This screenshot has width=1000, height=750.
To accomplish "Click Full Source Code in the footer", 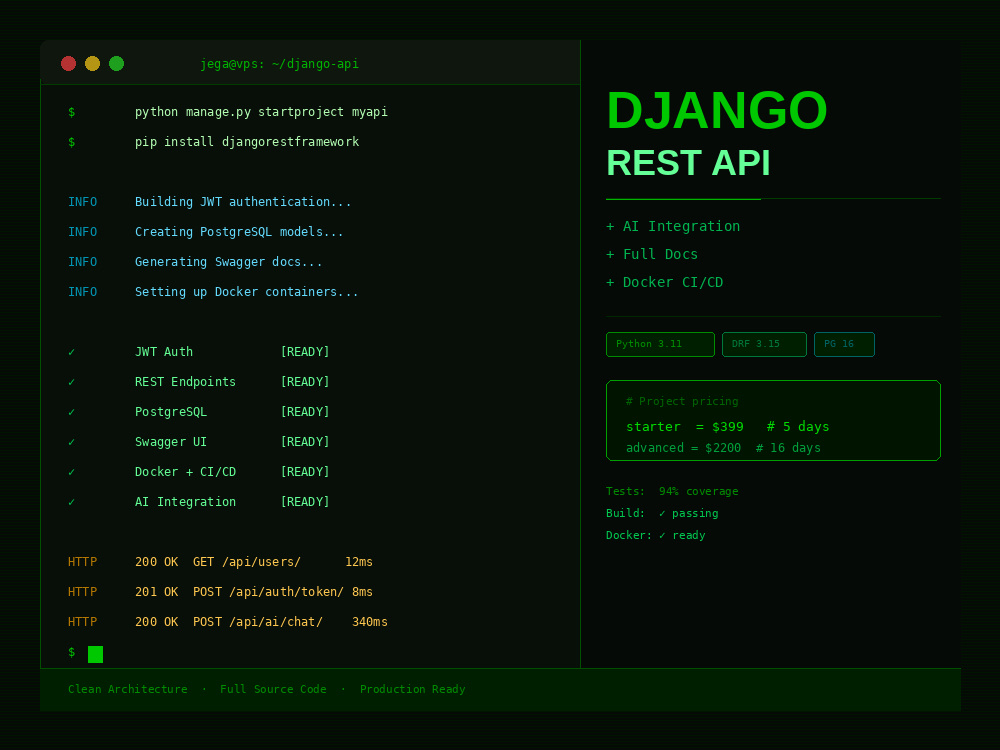I will (273, 689).
